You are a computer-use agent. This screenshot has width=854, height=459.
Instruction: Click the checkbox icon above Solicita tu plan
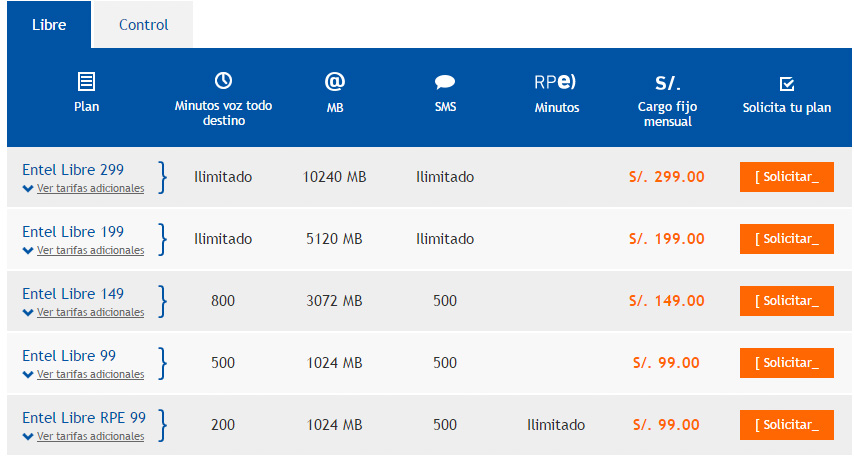coord(787,84)
